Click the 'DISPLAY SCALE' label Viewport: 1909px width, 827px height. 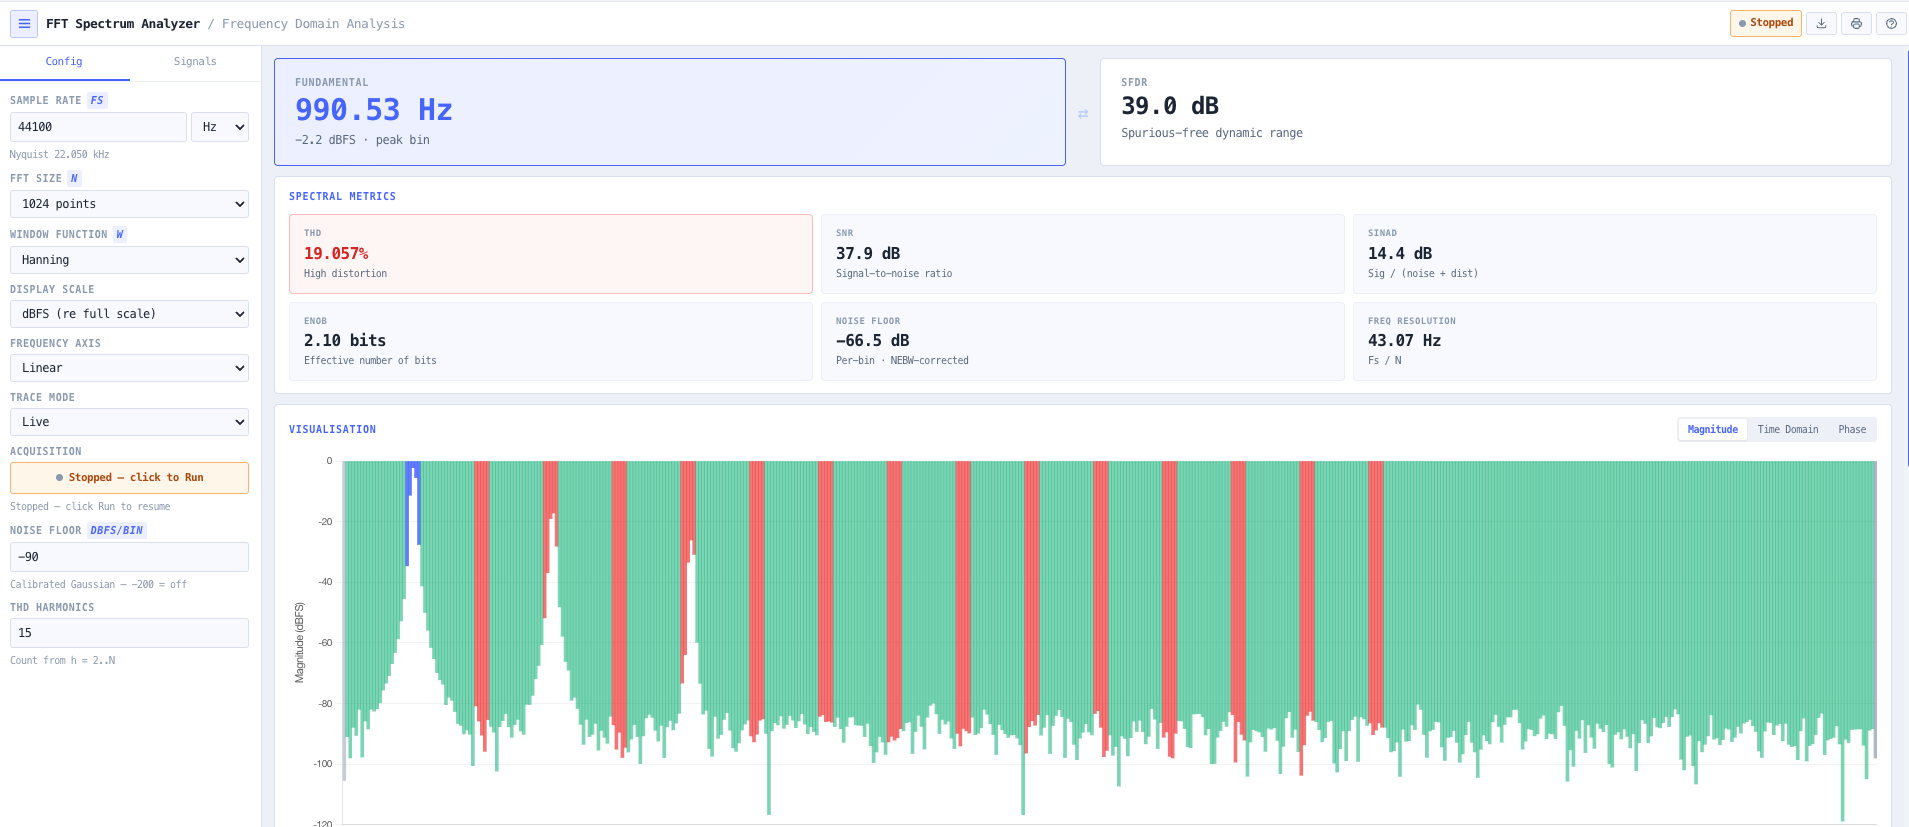[52, 290]
